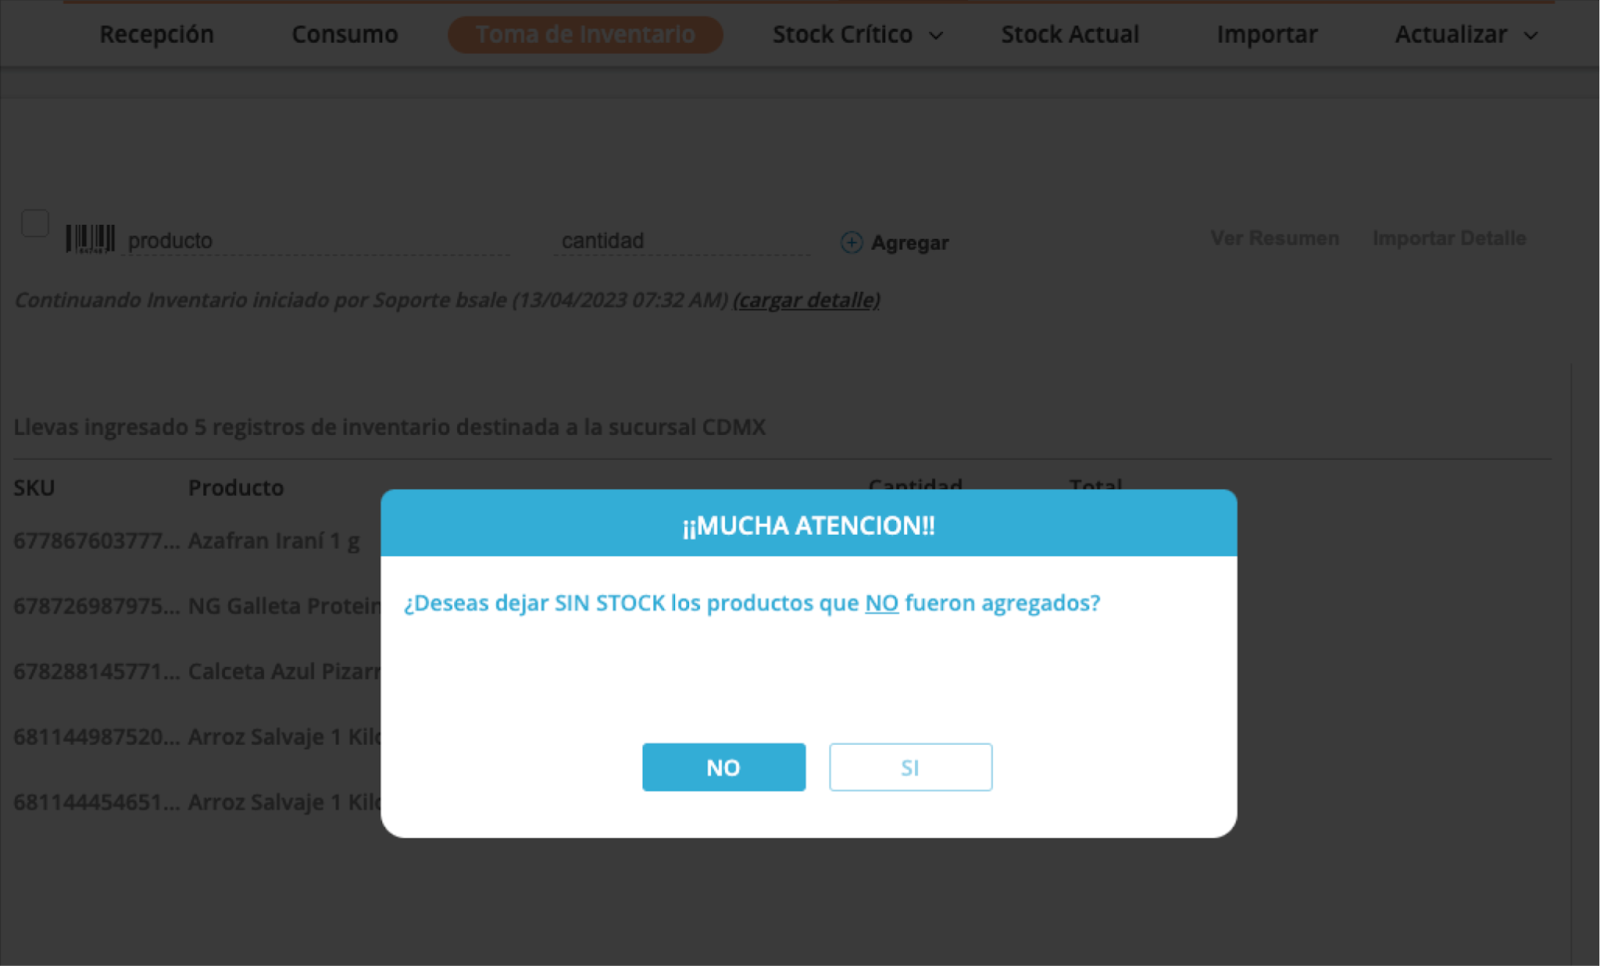Open the cargar detalle link
This screenshot has width=1600, height=966.
point(806,300)
